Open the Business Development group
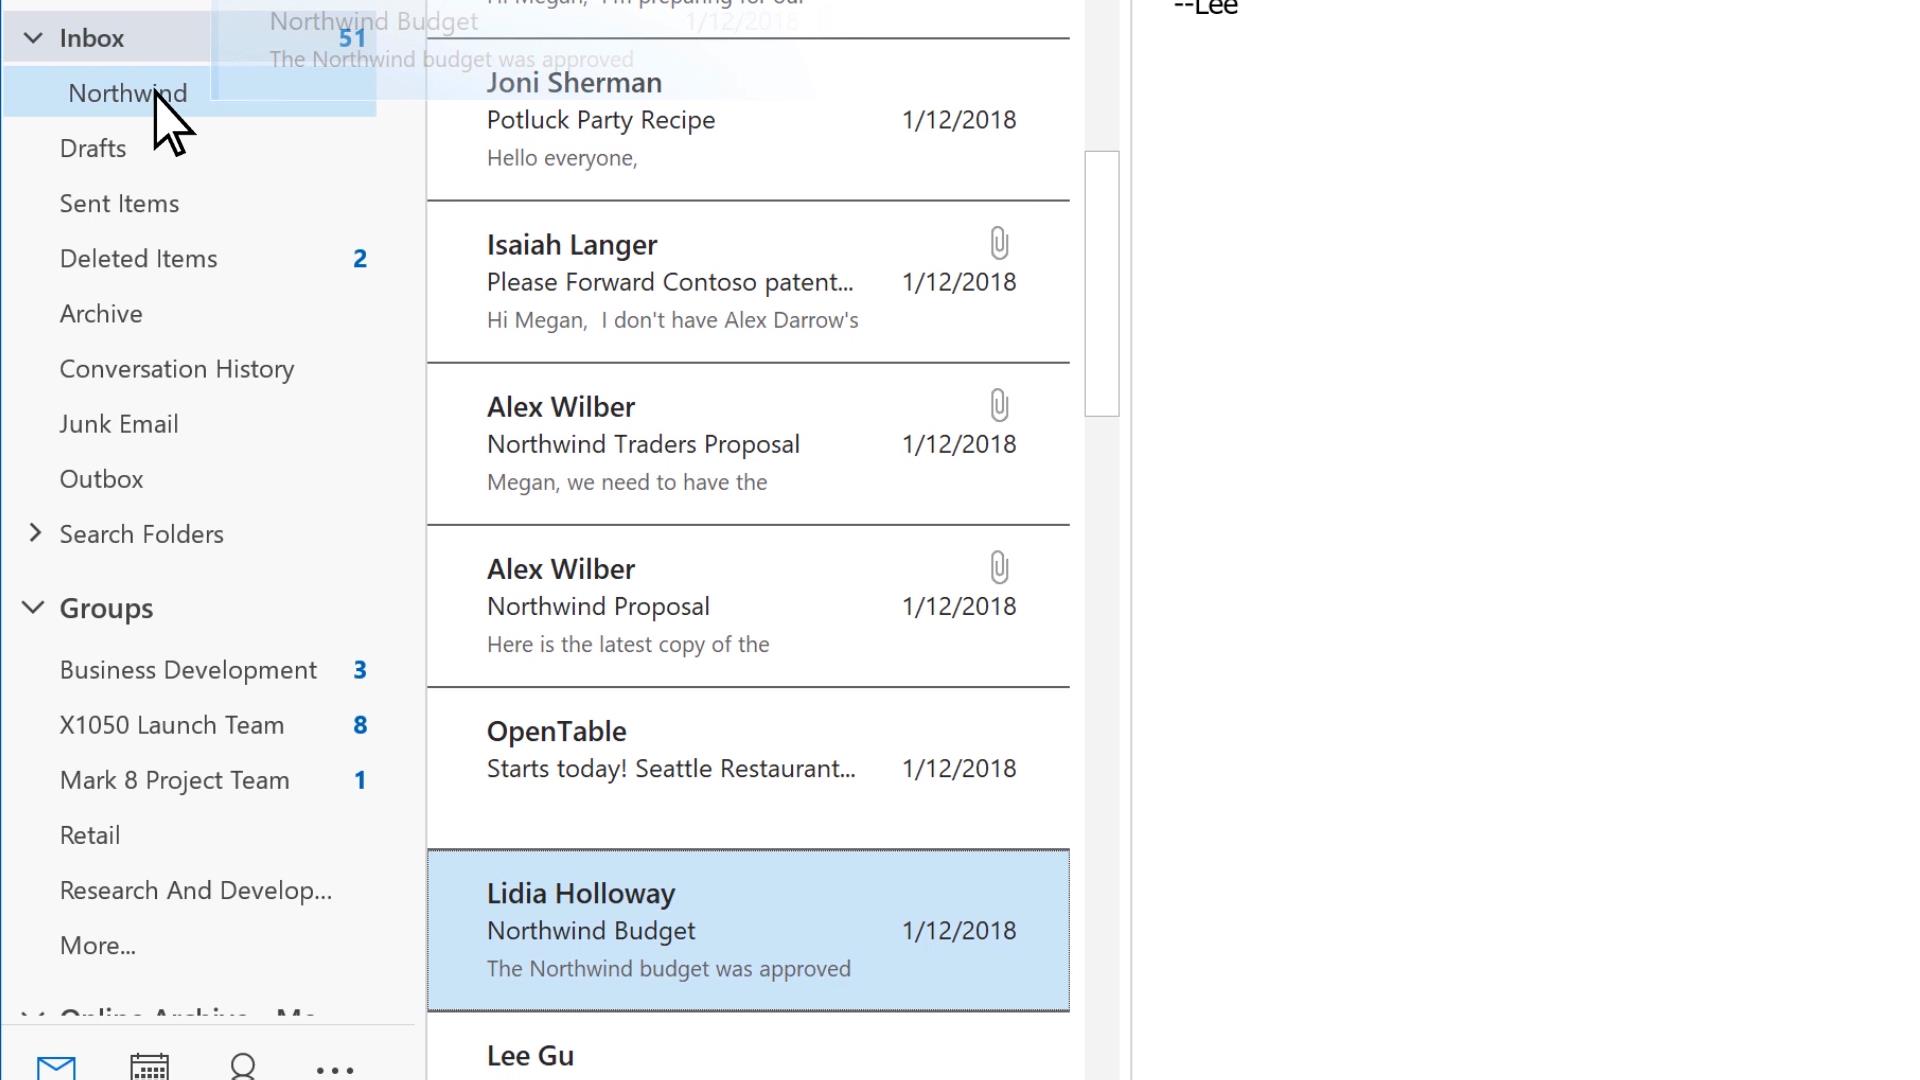The height and width of the screenshot is (1080, 1920). 188,670
